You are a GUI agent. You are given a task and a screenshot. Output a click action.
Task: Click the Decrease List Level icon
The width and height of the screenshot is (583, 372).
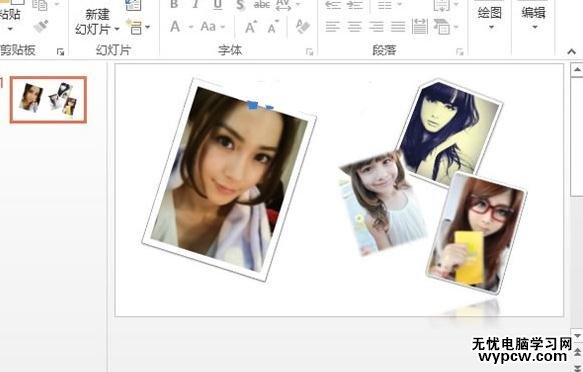tap(333, 4)
